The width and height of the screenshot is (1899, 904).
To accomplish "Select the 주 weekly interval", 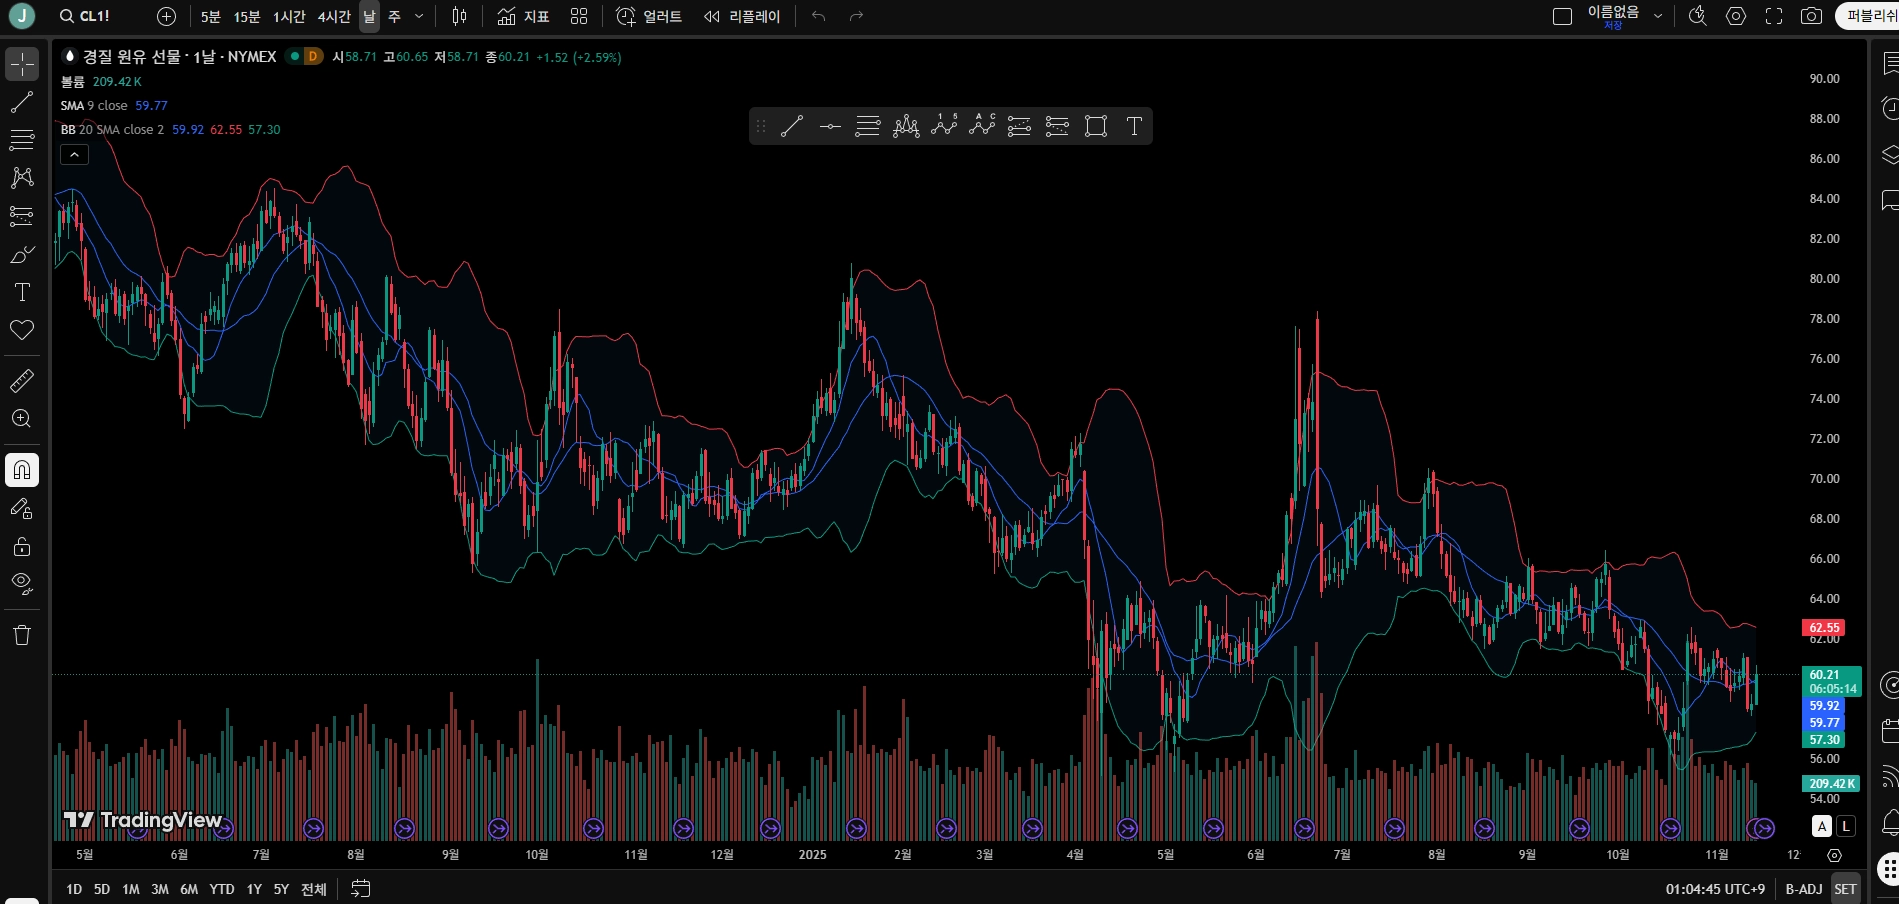I will tap(394, 16).
